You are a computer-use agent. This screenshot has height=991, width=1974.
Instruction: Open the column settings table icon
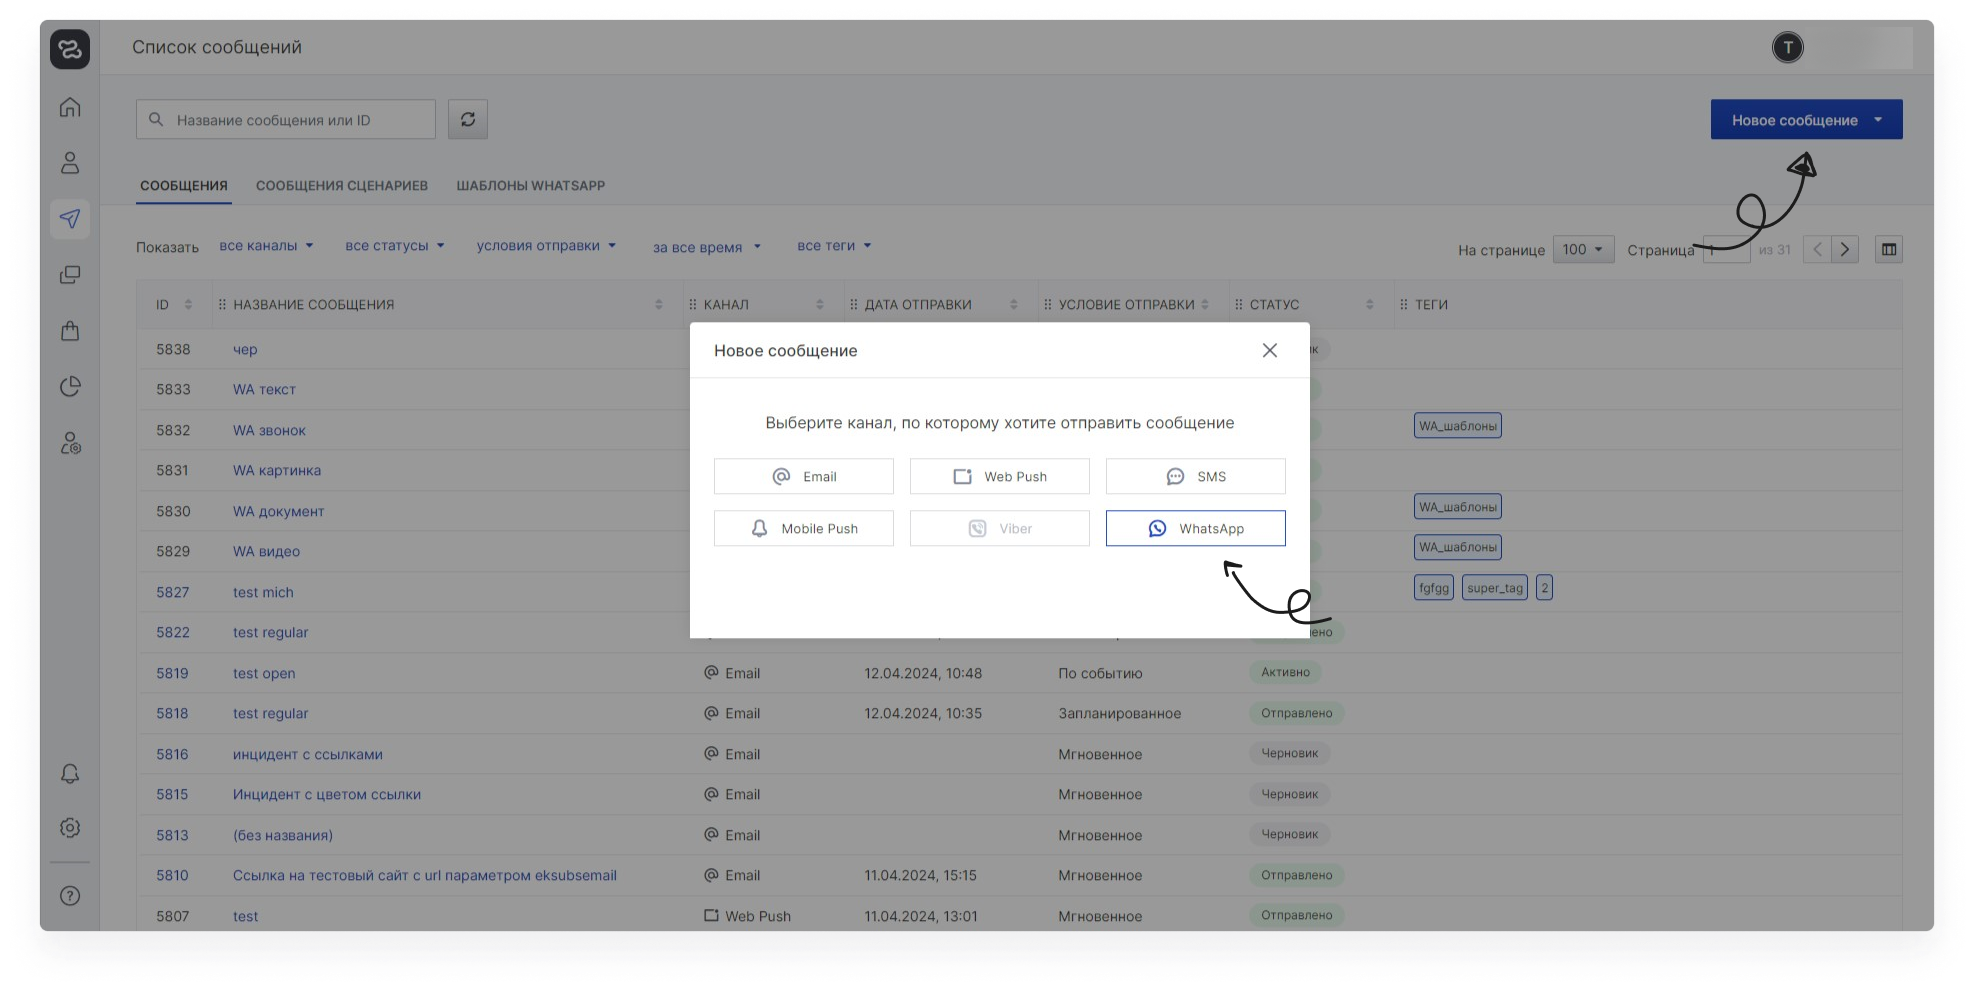[1889, 250]
